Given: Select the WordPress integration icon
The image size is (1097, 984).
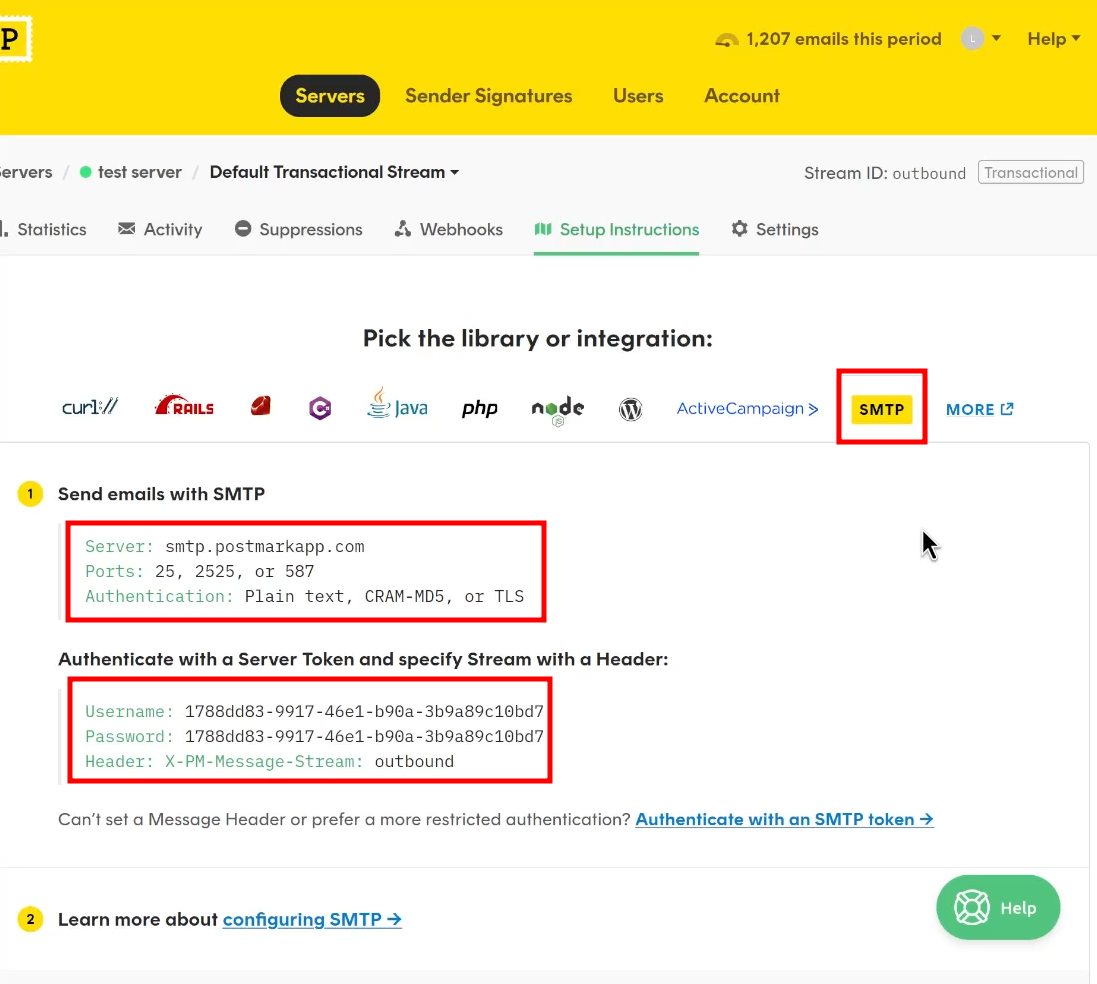Looking at the screenshot, I should coord(630,409).
